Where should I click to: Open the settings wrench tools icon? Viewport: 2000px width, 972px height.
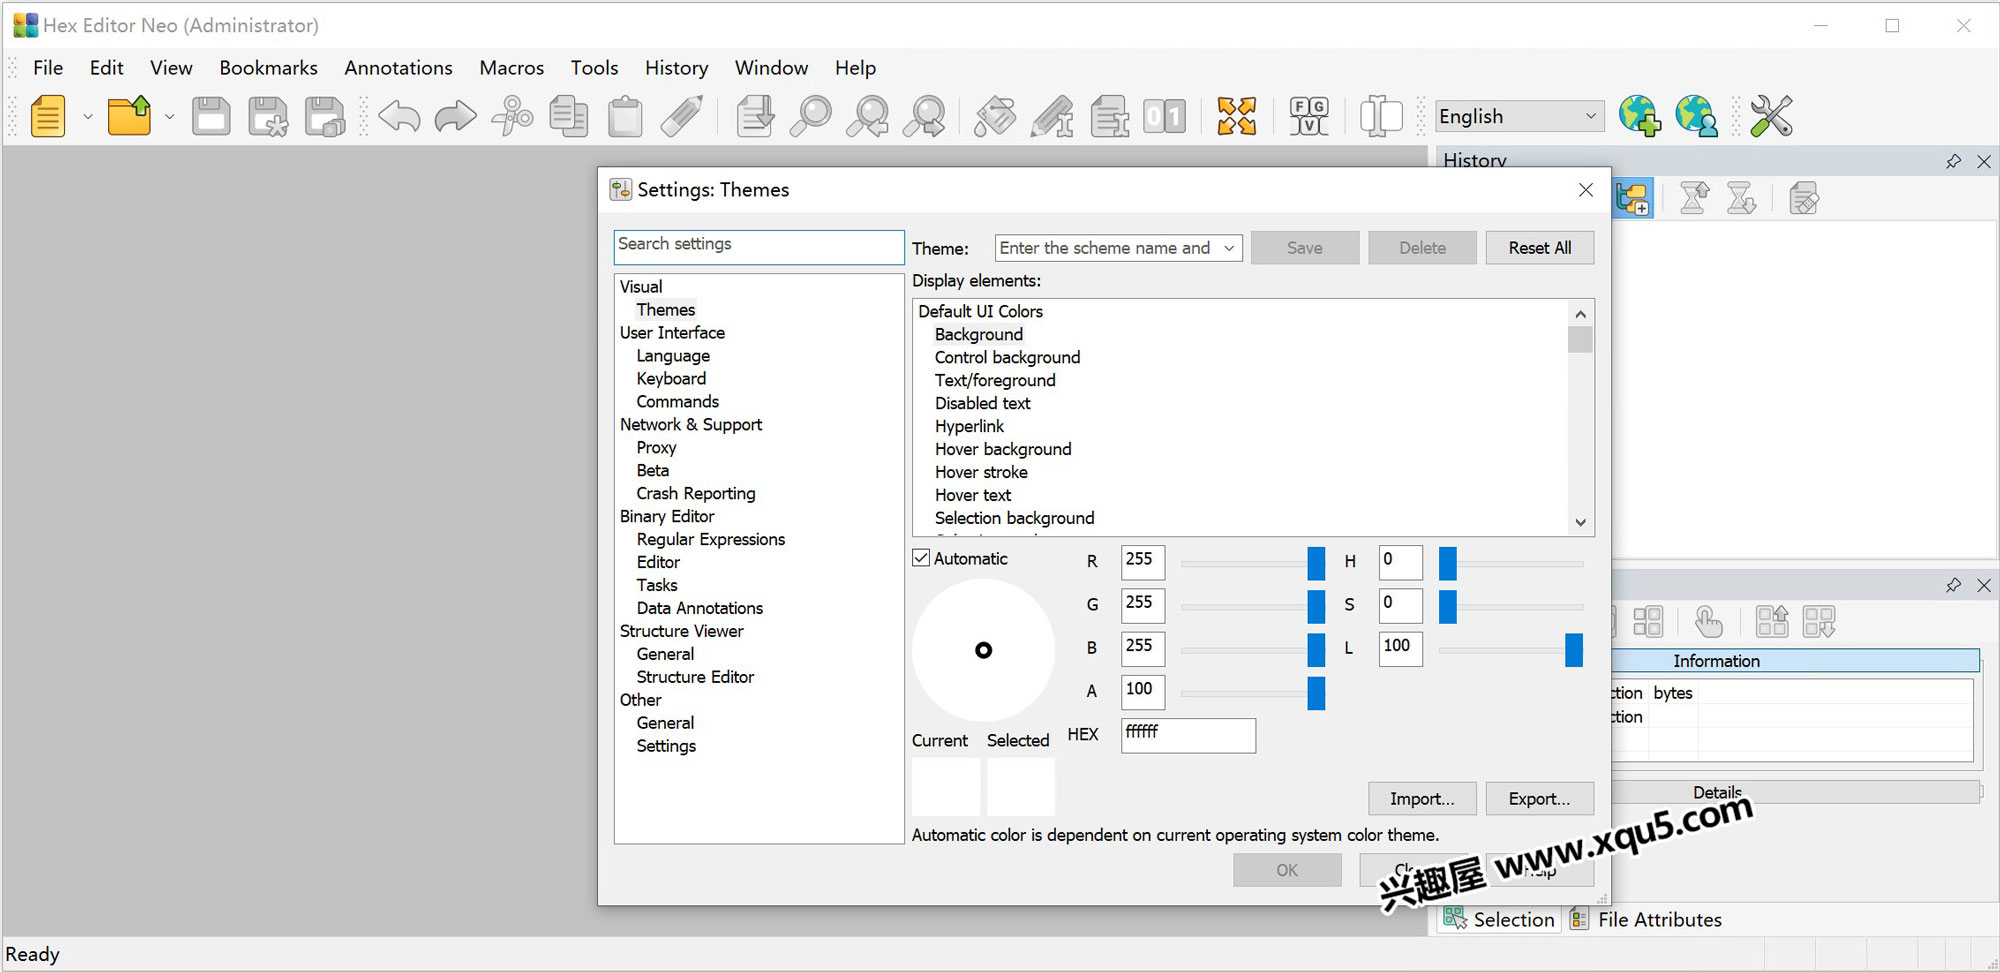pyautogui.click(x=1771, y=117)
